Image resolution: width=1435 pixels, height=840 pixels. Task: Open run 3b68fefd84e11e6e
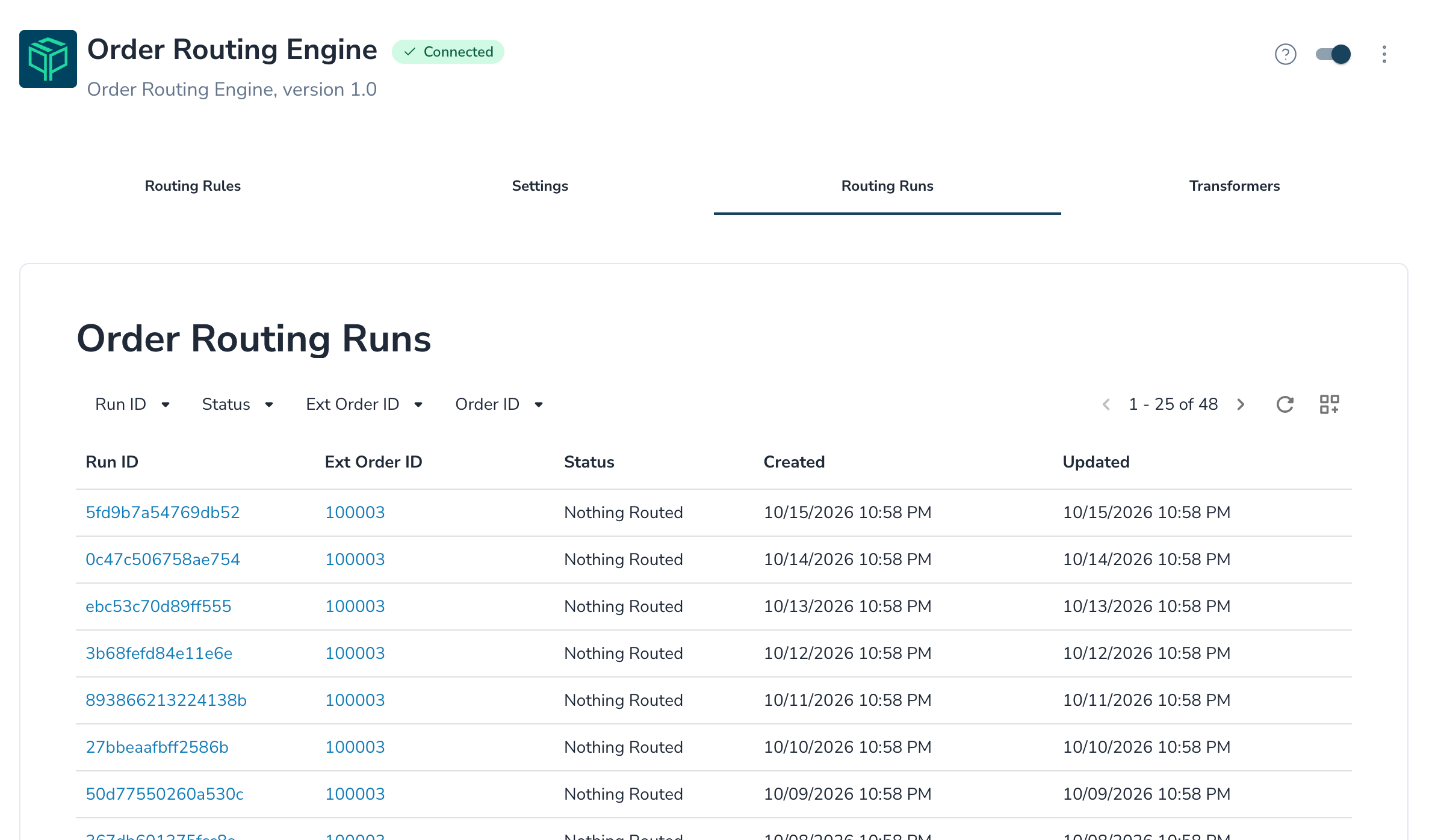(x=159, y=654)
